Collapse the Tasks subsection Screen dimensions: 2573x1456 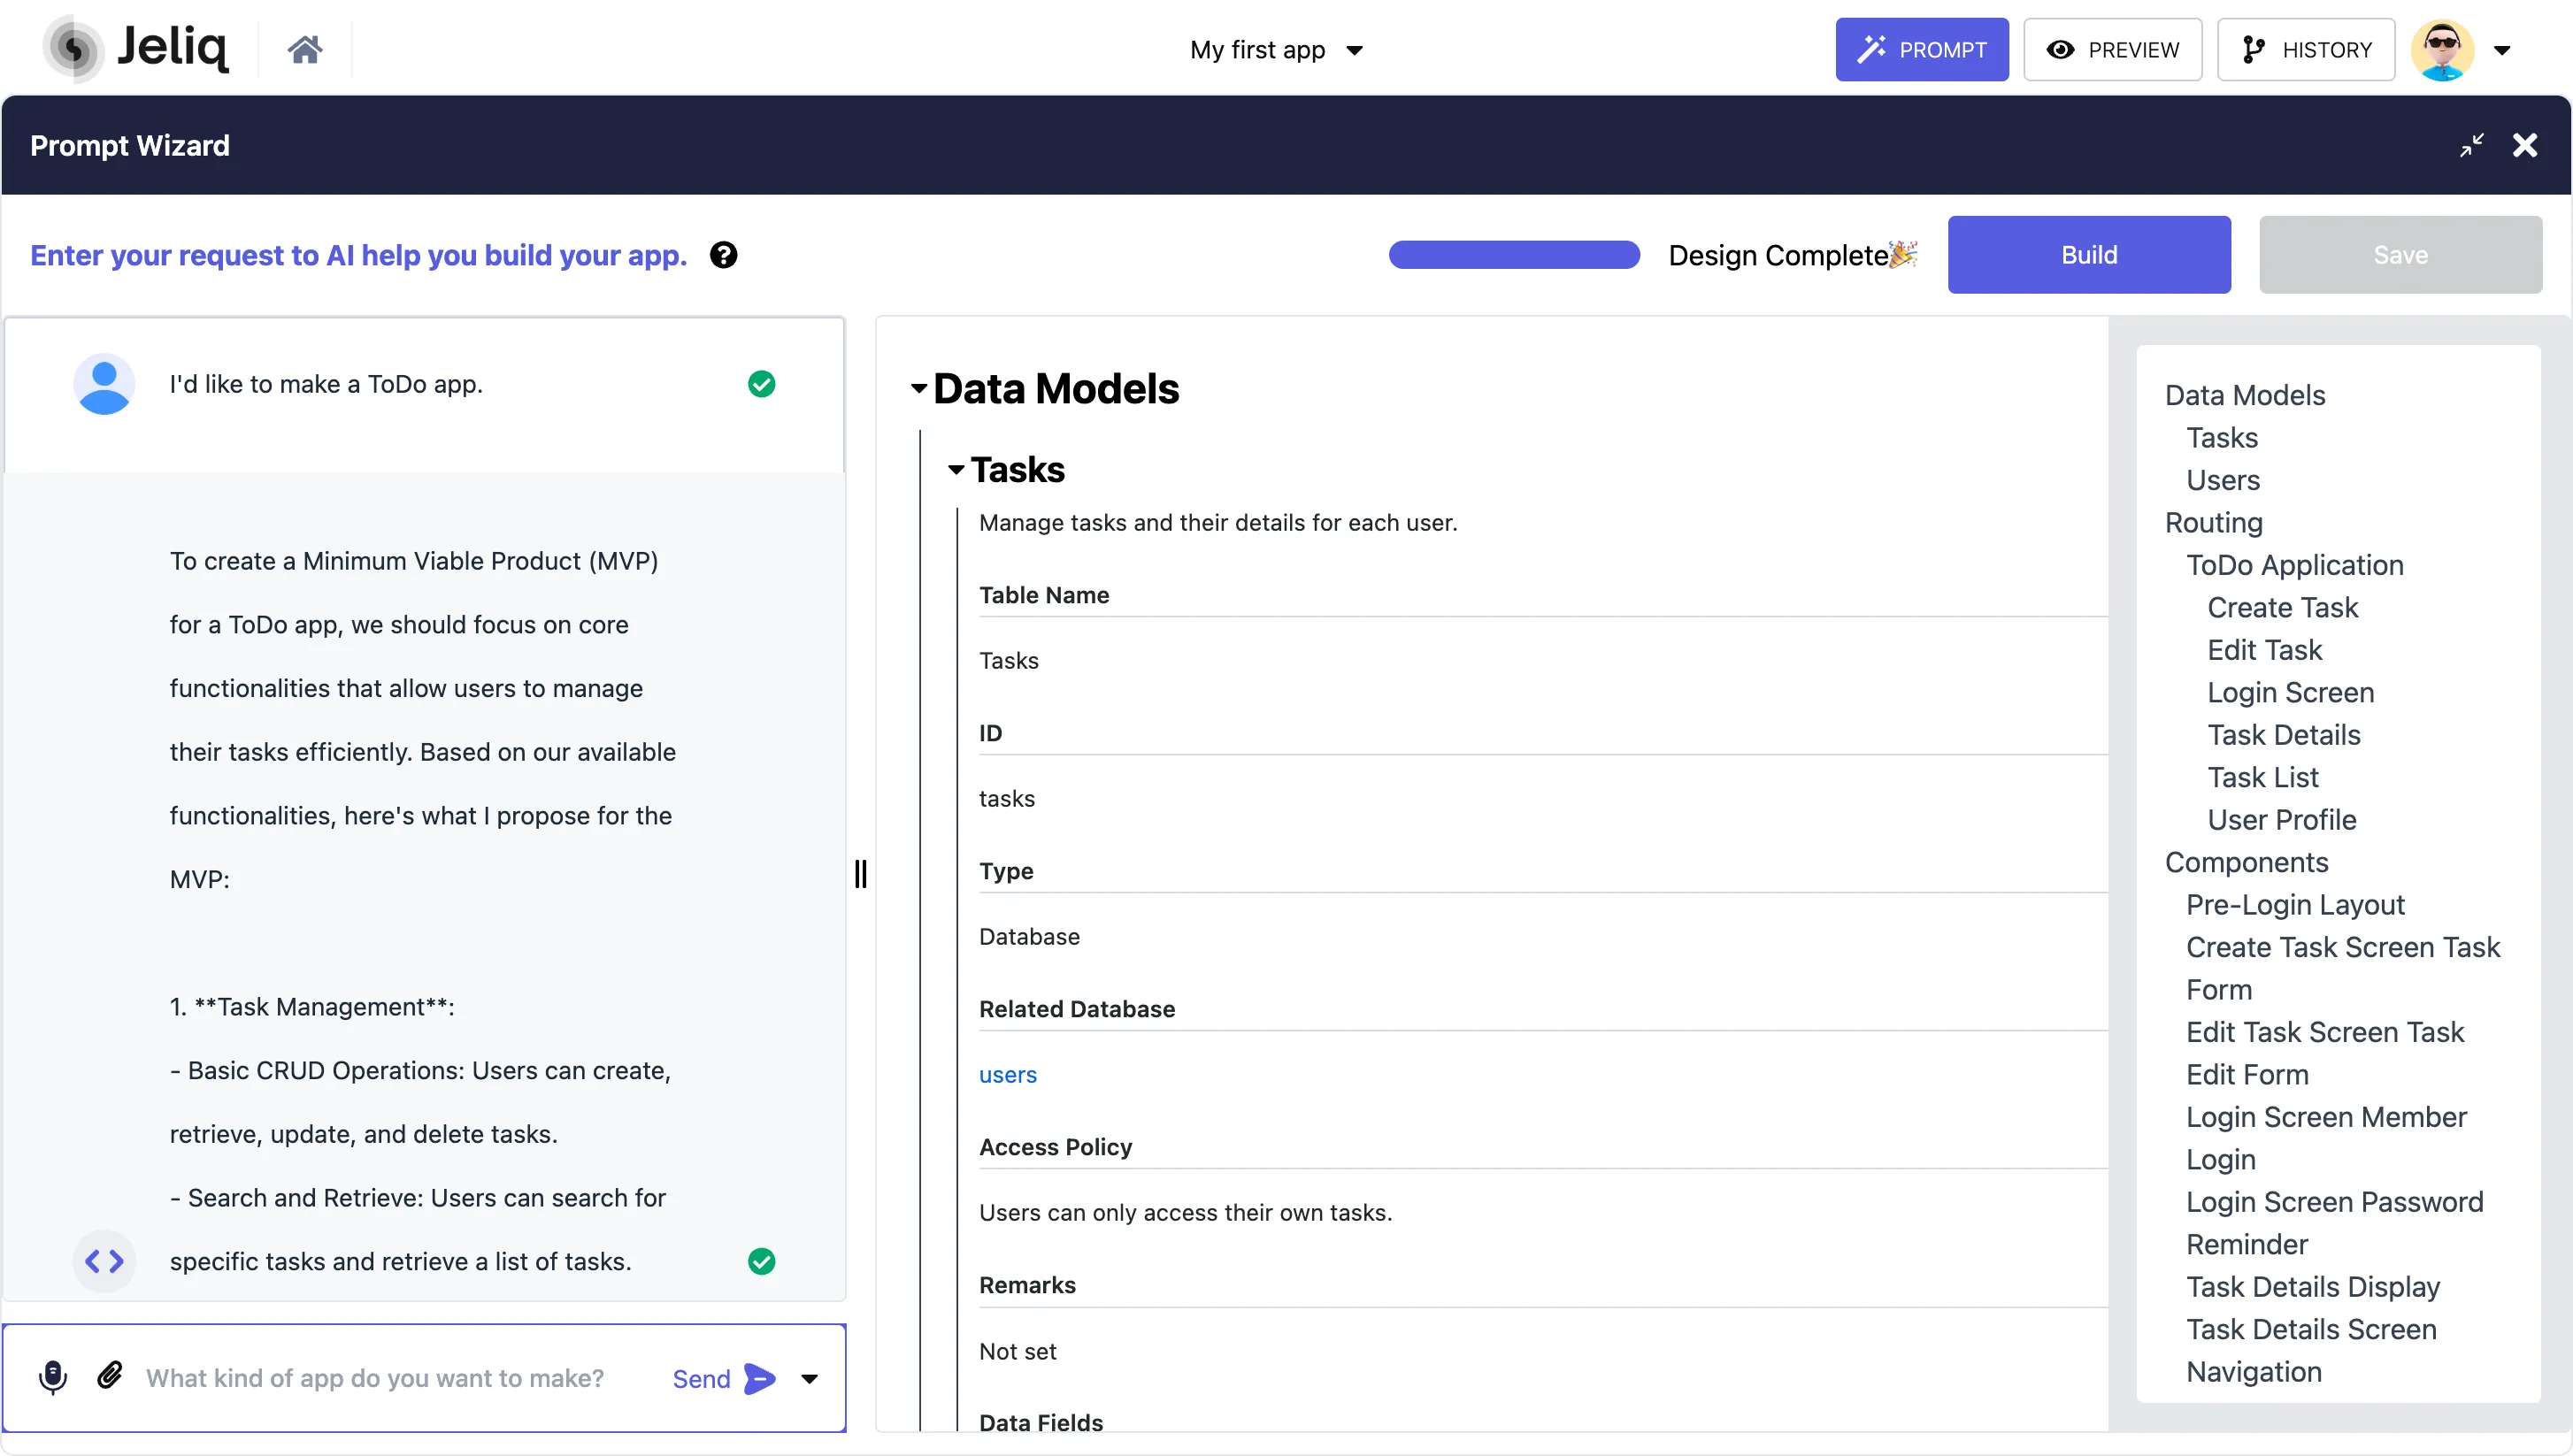956,470
